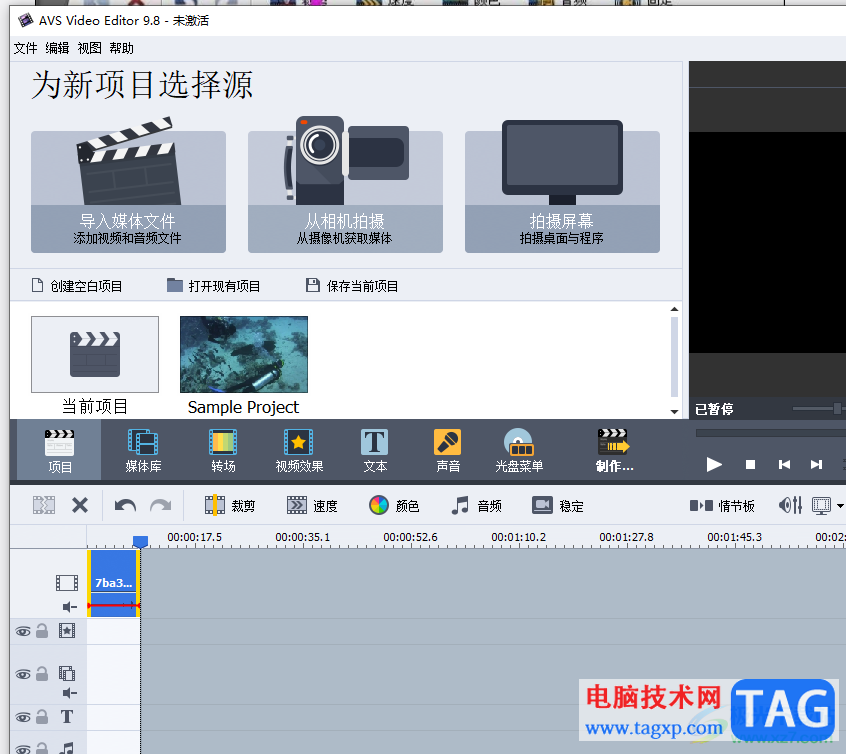Click the Play button in preview

(x=714, y=464)
